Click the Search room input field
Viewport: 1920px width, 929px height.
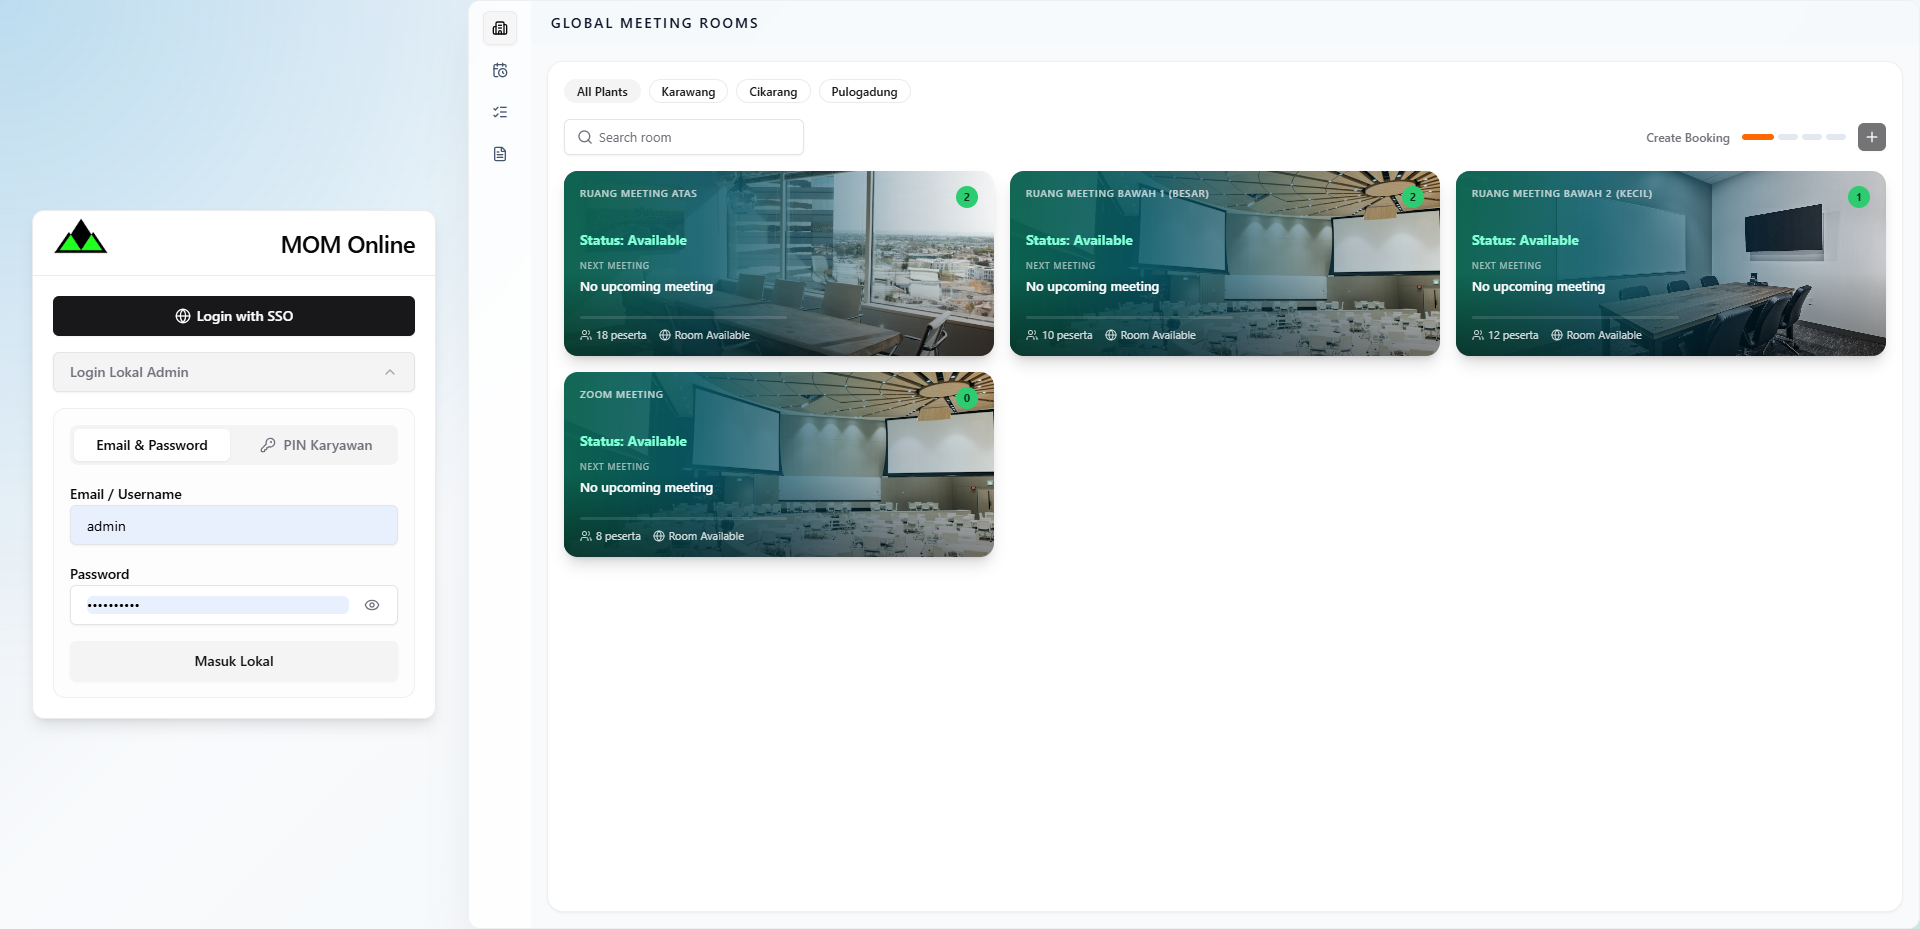coord(684,137)
